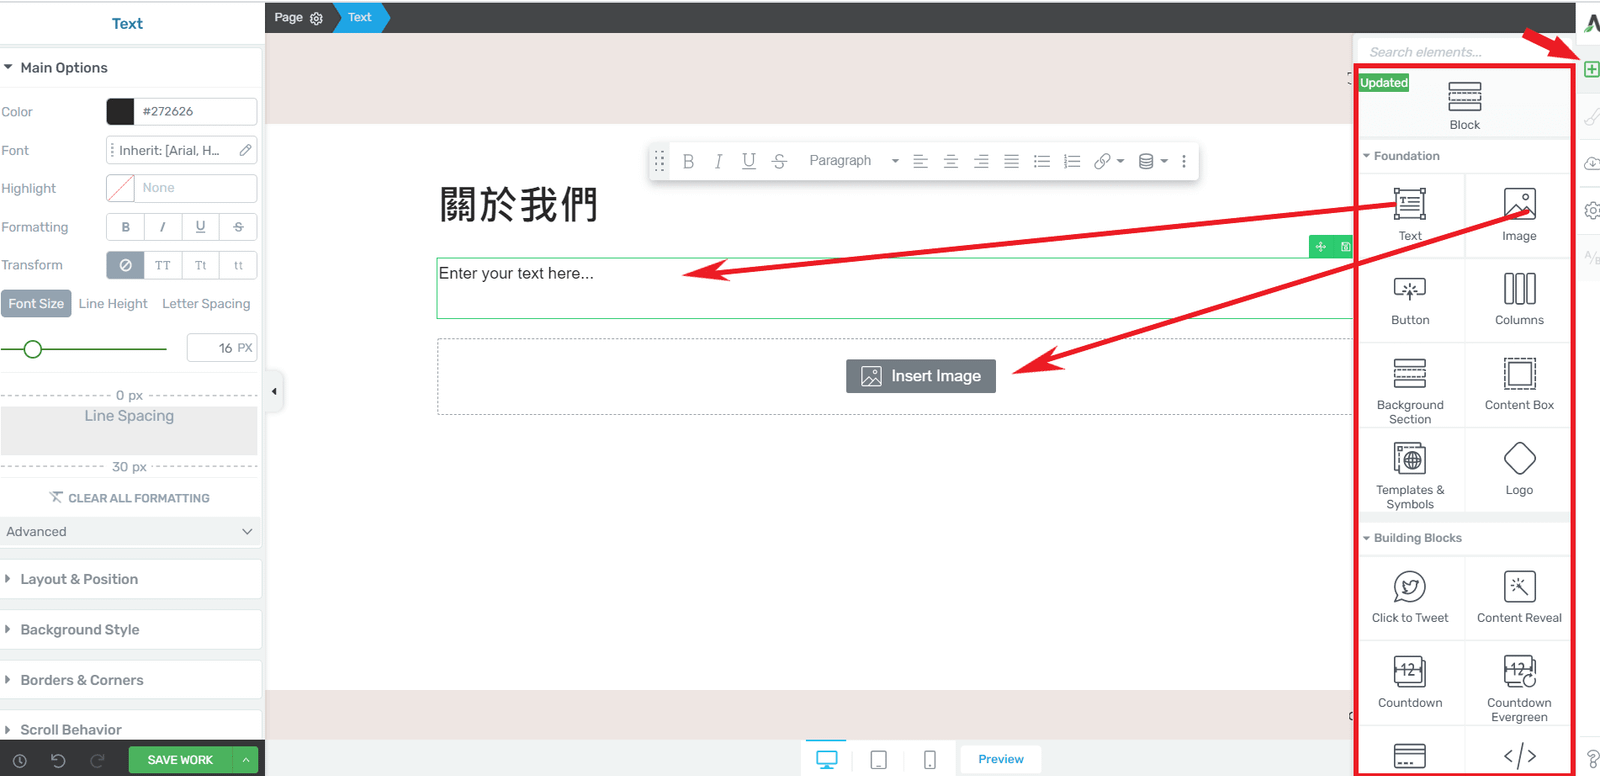
Task: Toggle italic in the floating text toolbar
Action: 718,161
